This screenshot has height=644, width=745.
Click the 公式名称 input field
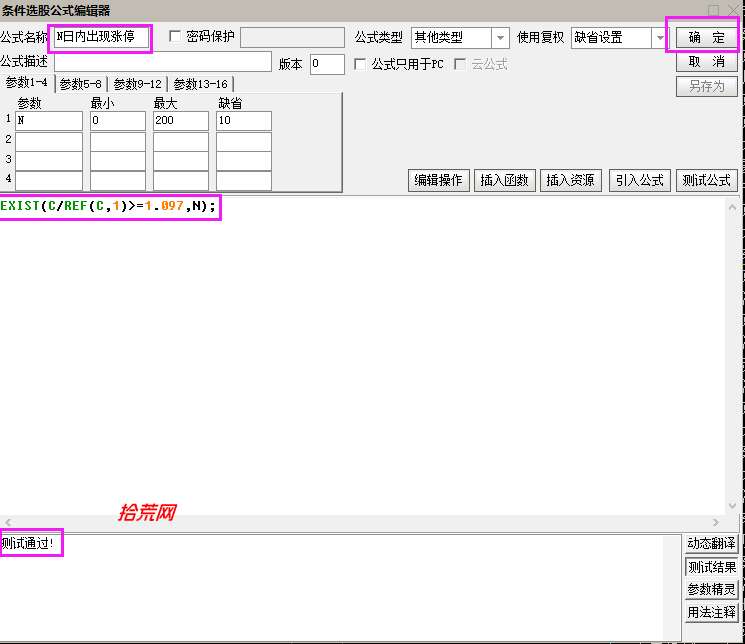[101, 37]
